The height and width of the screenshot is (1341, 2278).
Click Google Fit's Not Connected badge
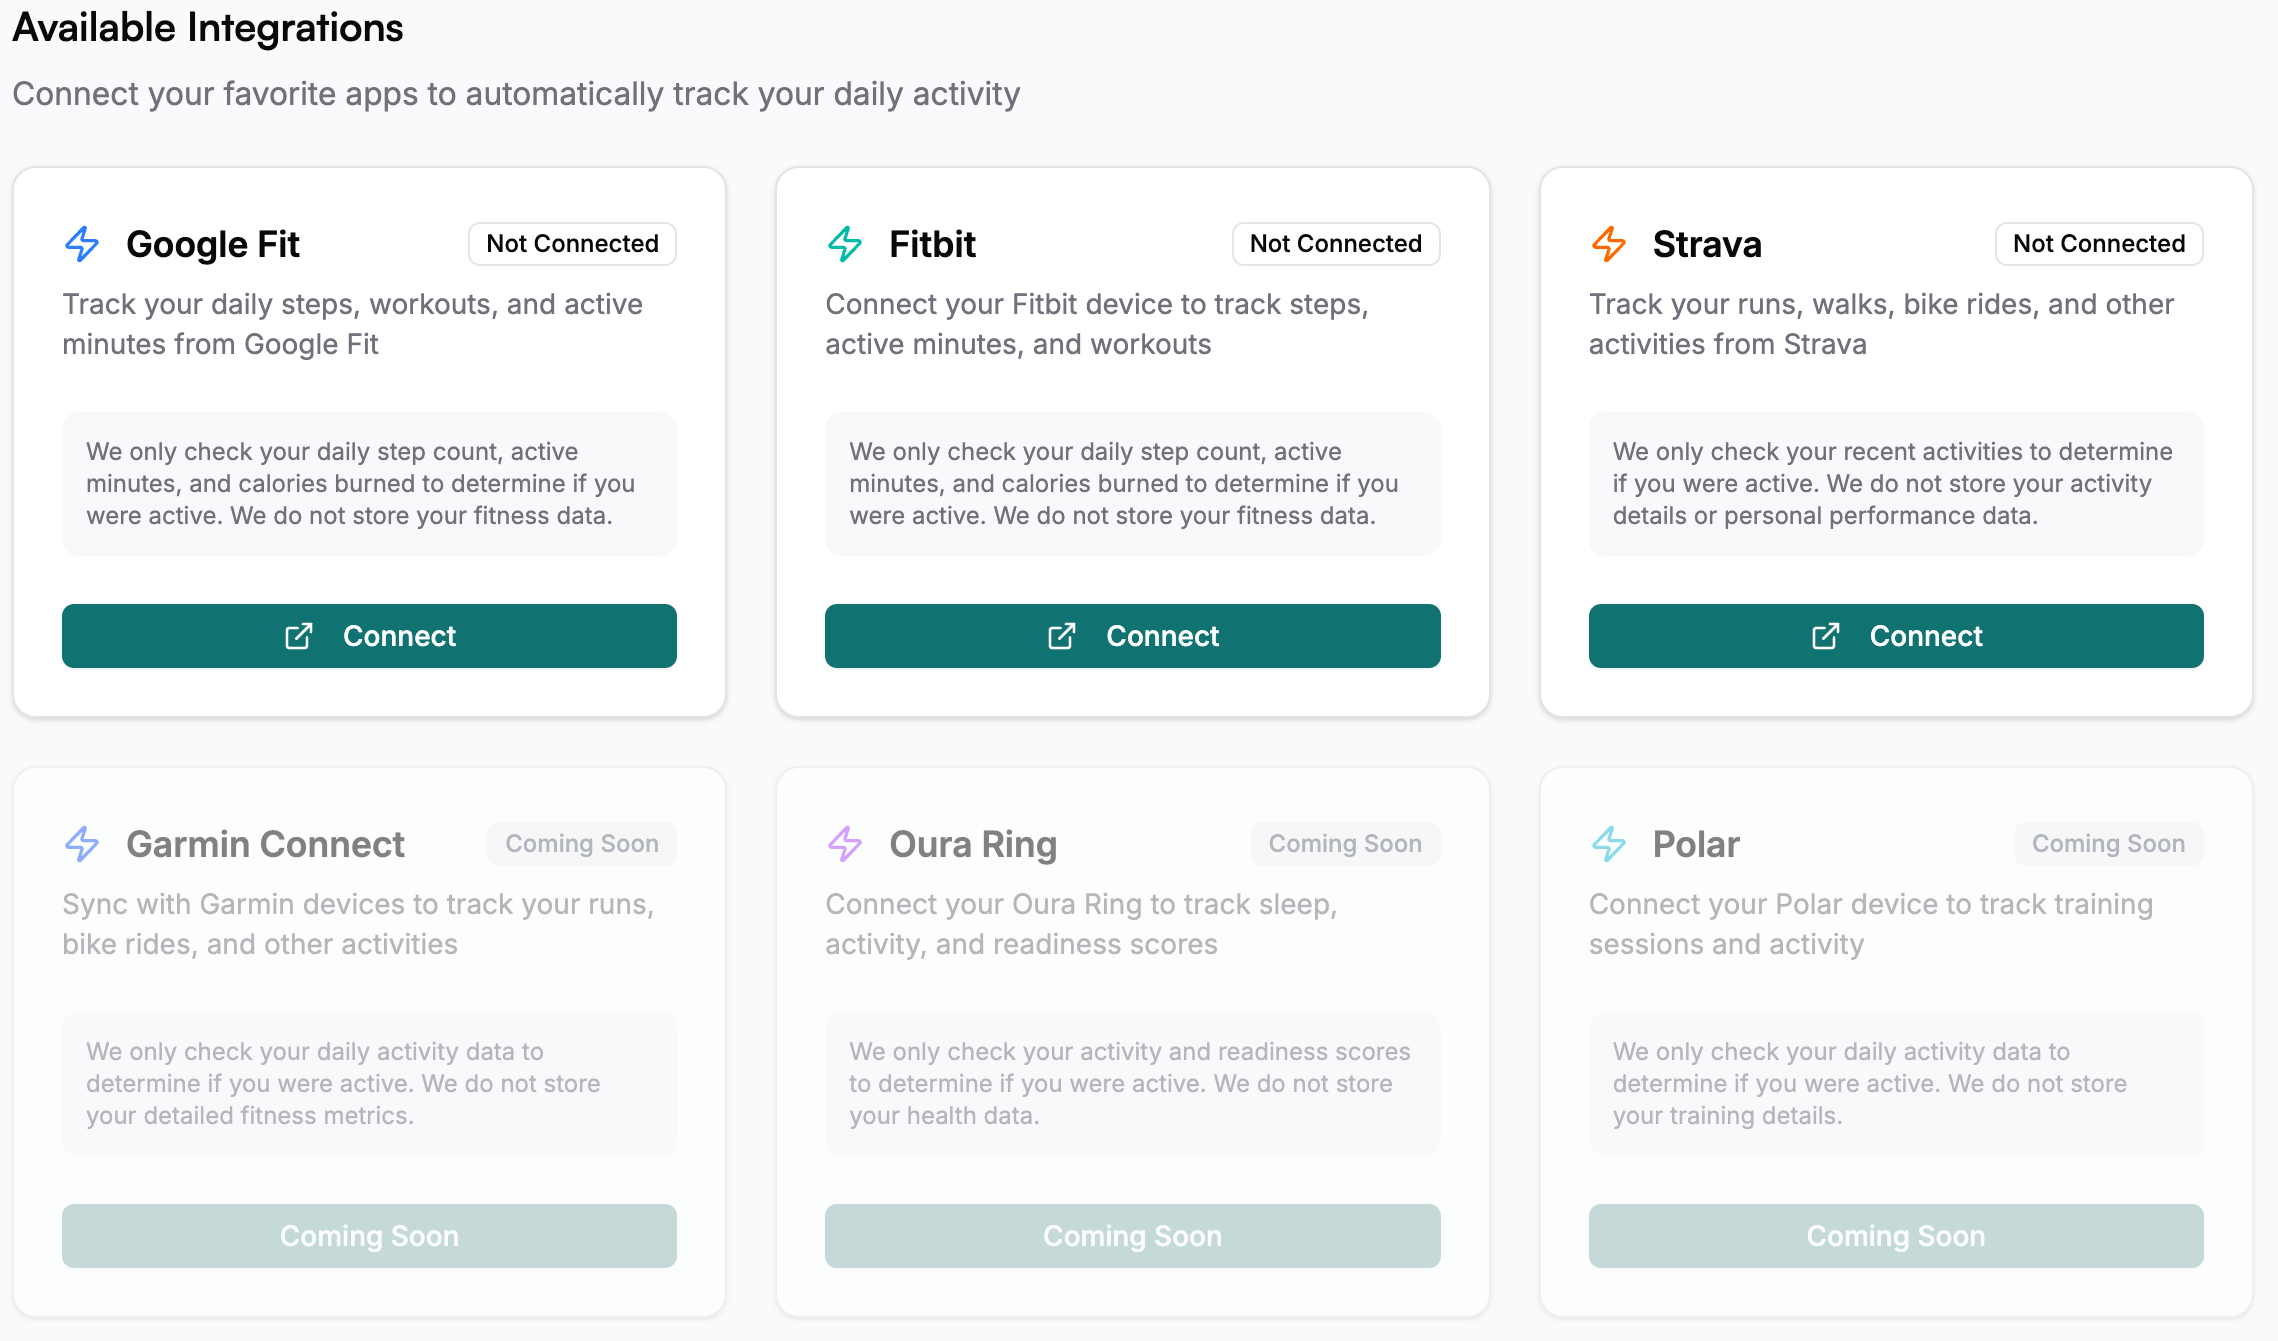click(572, 244)
